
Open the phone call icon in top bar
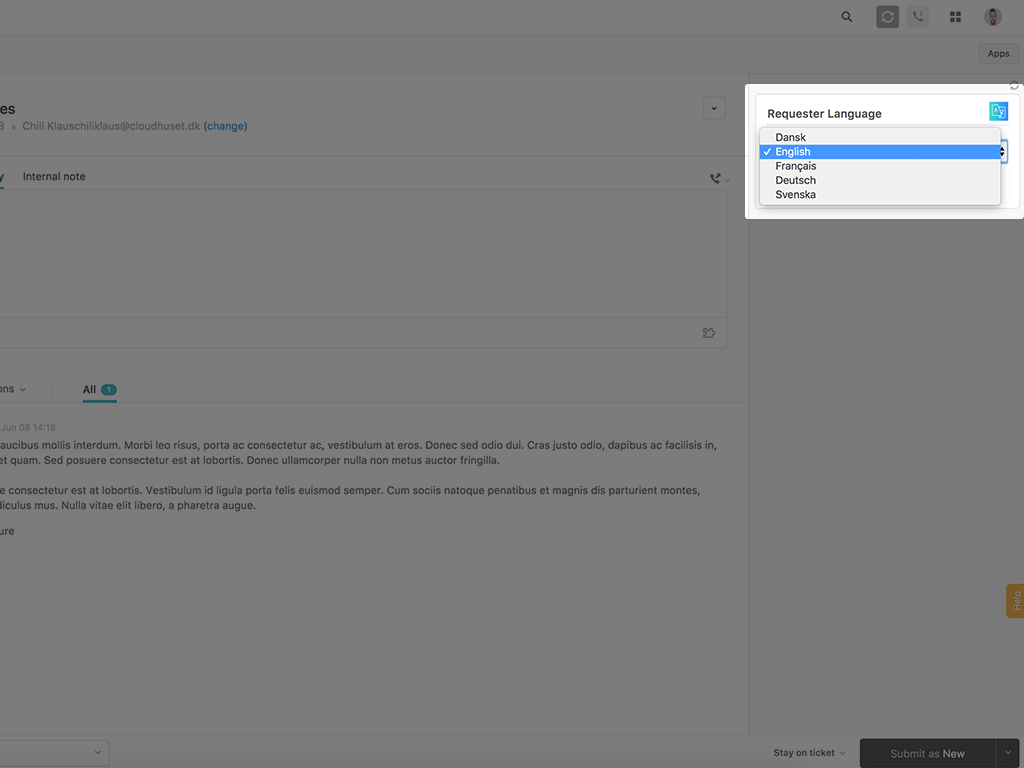pos(918,17)
